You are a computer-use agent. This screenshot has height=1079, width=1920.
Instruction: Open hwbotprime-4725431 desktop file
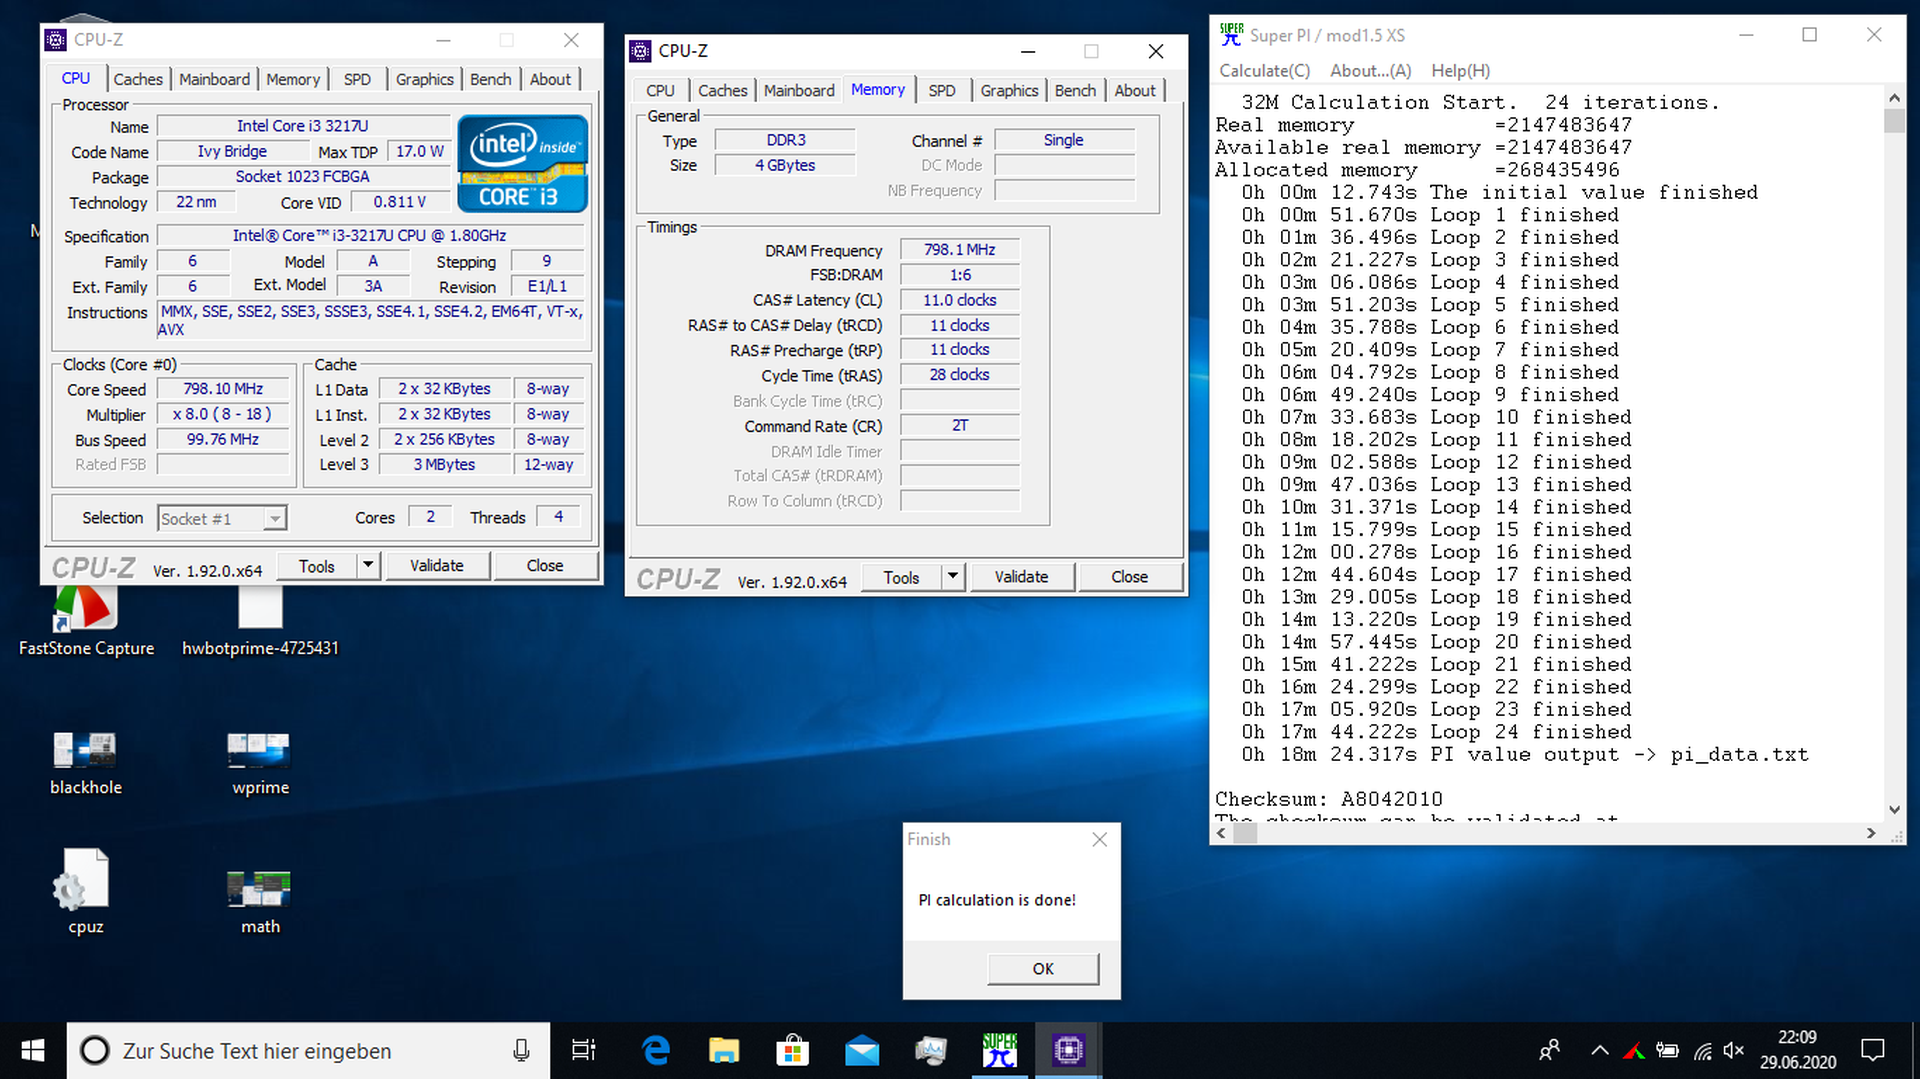point(260,620)
